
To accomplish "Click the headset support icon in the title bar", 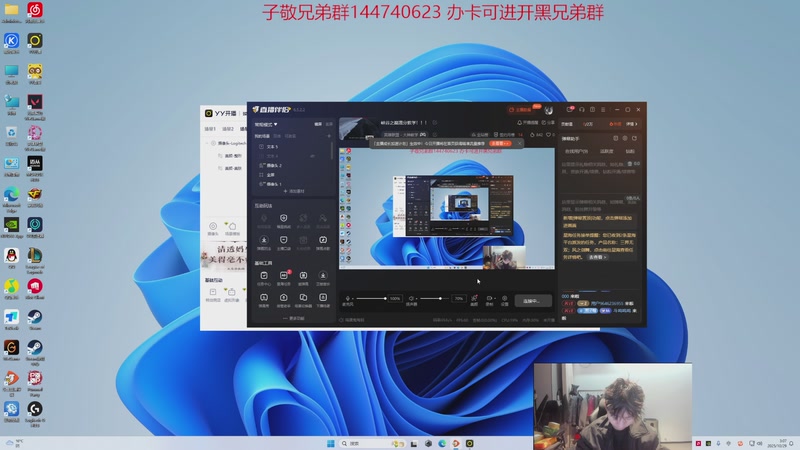I will point(582,110).
